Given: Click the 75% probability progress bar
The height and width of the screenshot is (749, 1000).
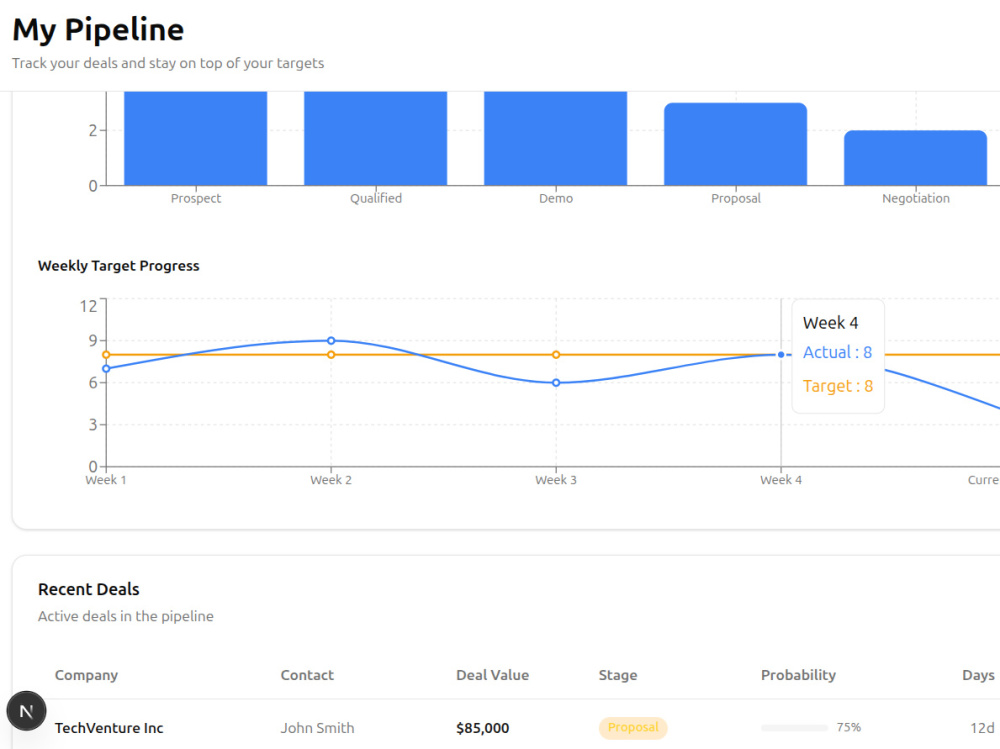Looking at the screenshot, I should (795, 727).
